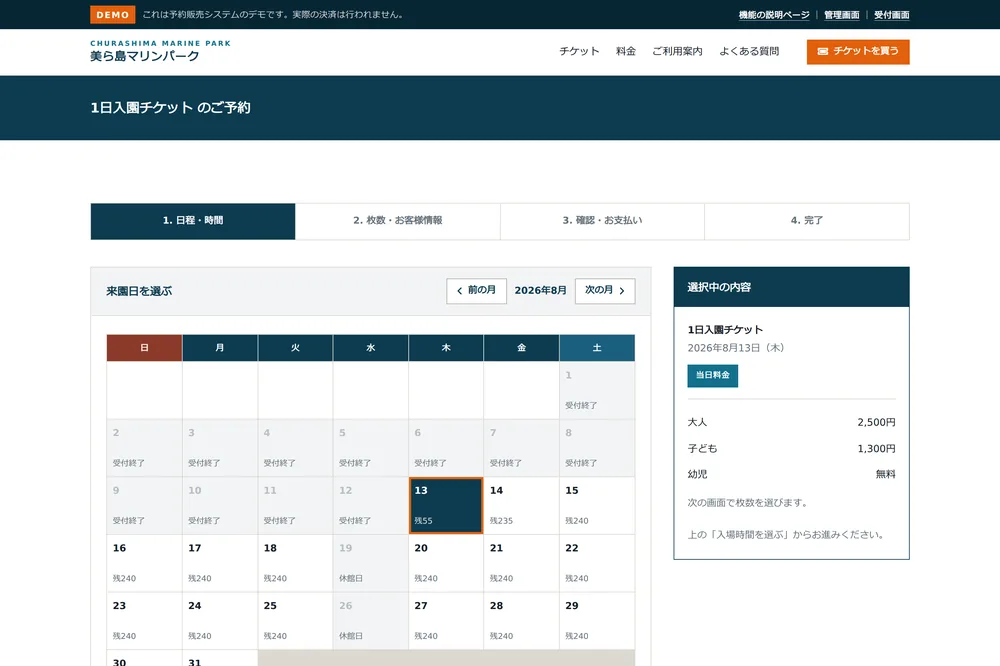Select August 13 with 残55
1000x666 pixels.
[x=446, y=505]
